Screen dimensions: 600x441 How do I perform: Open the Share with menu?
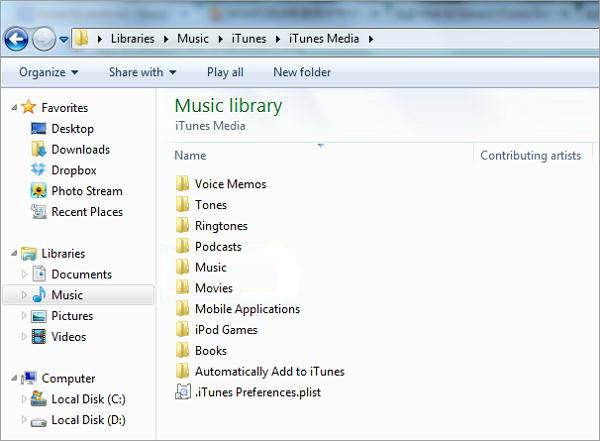click(142, 72)
